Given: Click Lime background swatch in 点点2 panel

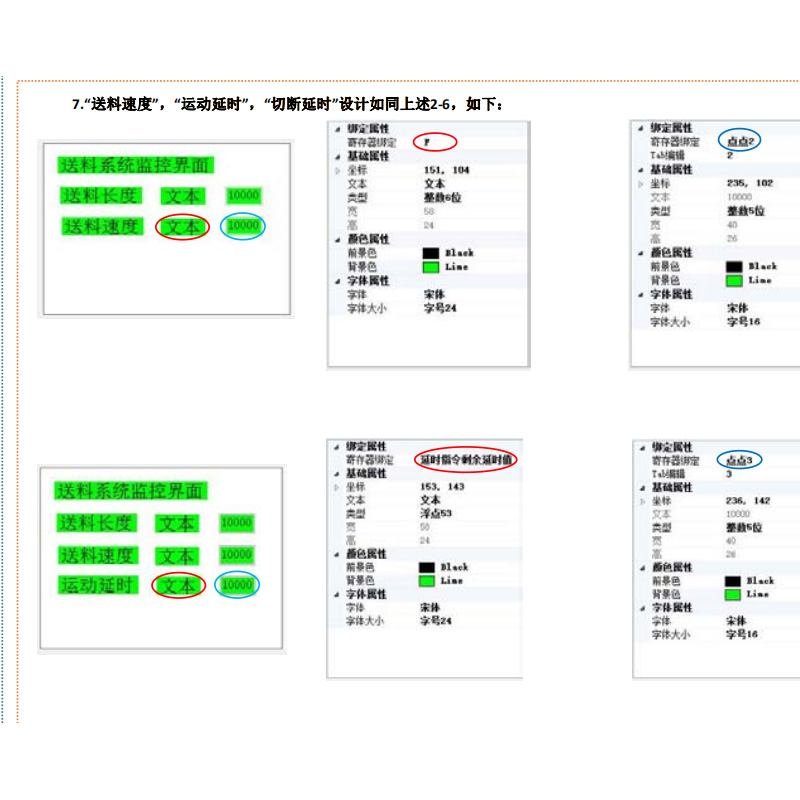Looking at the screenshot, I should pos(733,281).
